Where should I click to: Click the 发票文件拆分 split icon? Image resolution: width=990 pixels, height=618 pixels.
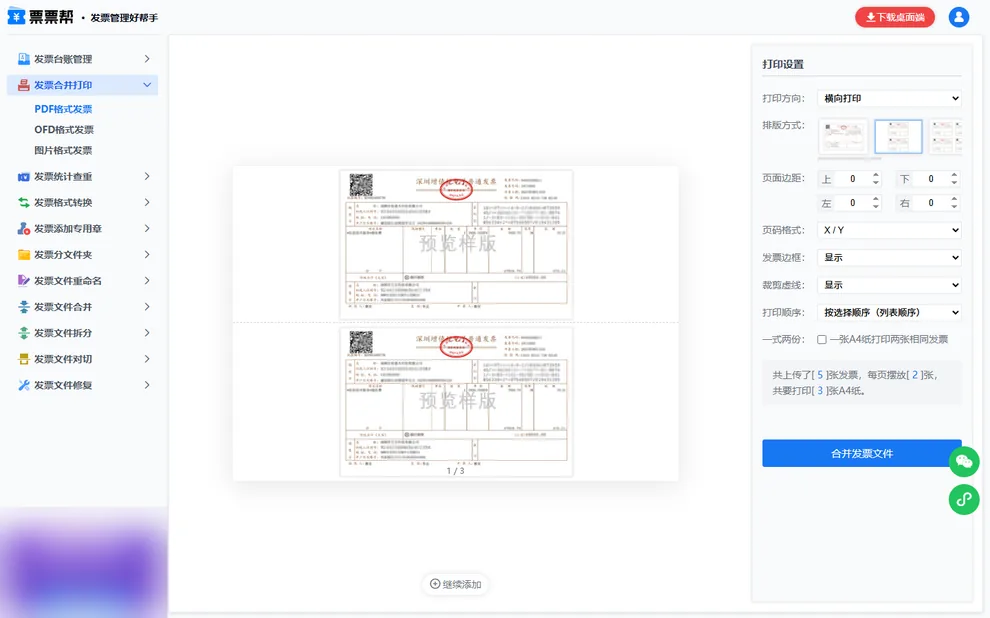click(x=24, y=333)
